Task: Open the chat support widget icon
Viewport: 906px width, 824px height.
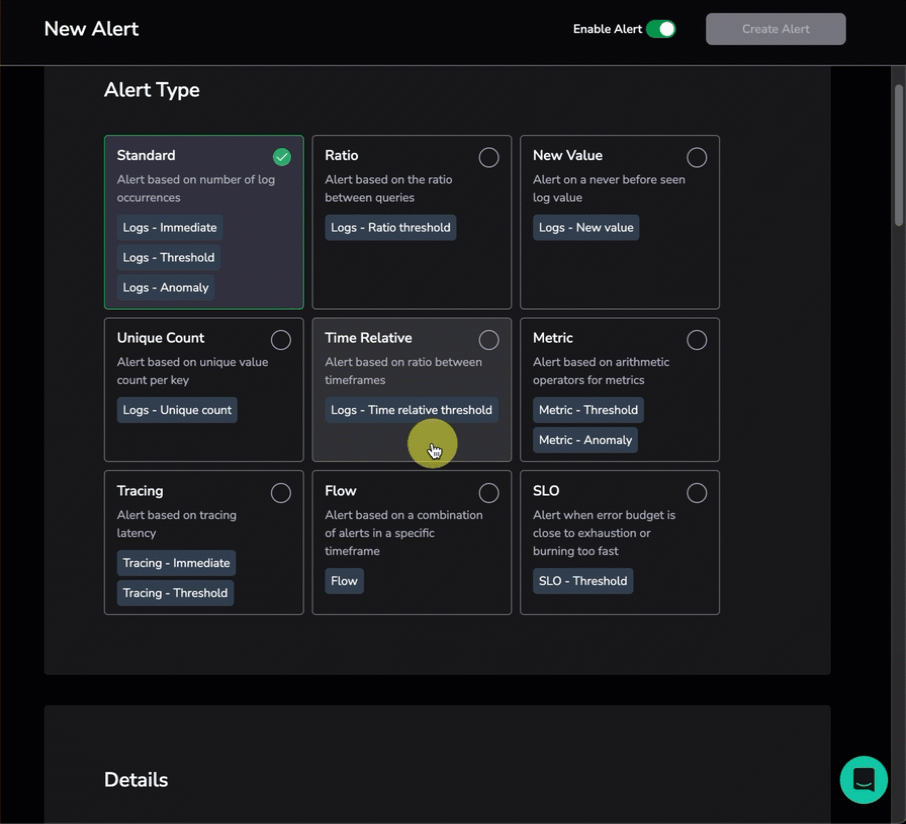Action: click(x=864, y=779)
